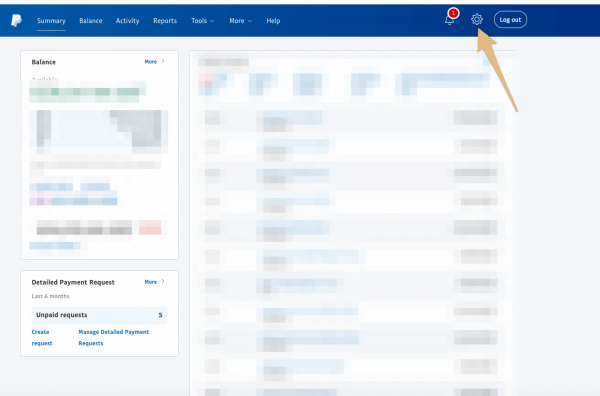The height and width of the screenshot is (396, 600).
Task: Expand the Tools dropdown menu
Action: point(202,21)
